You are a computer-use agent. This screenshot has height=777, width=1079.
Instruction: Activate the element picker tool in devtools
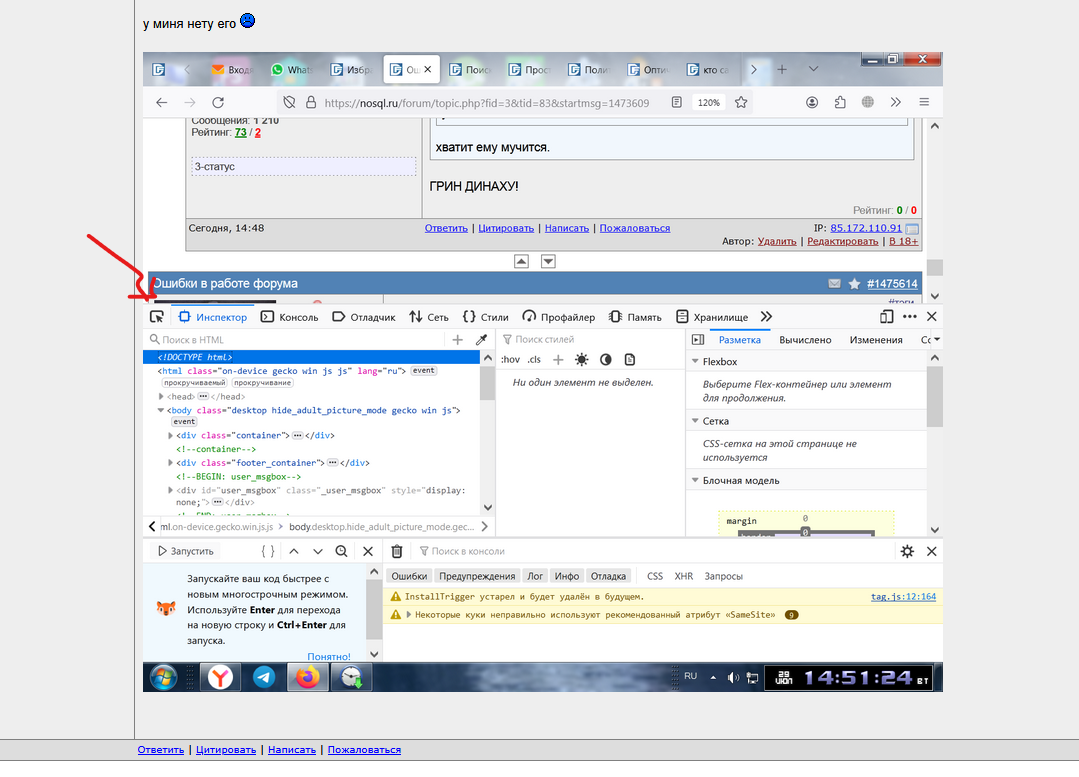point(157,317)
